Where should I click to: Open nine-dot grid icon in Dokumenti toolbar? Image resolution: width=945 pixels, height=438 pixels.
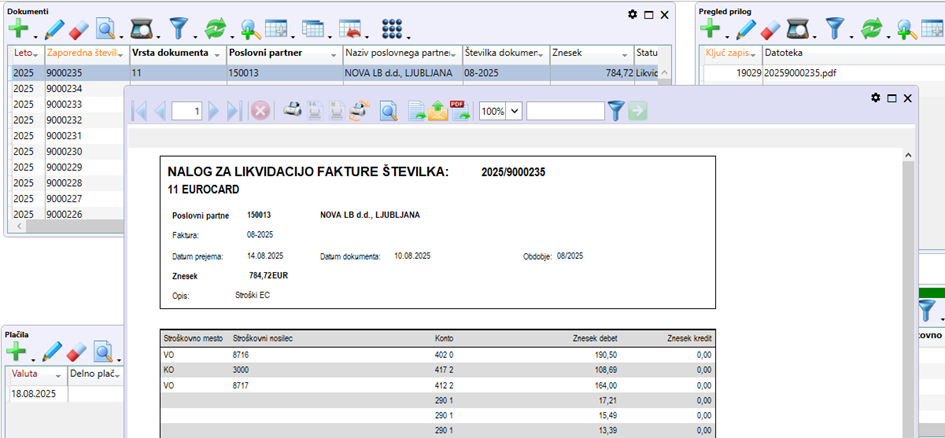(392, 28)
